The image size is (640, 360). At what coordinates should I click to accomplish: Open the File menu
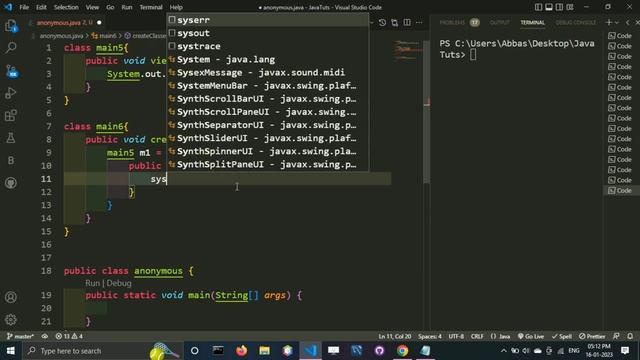[24, 7]
